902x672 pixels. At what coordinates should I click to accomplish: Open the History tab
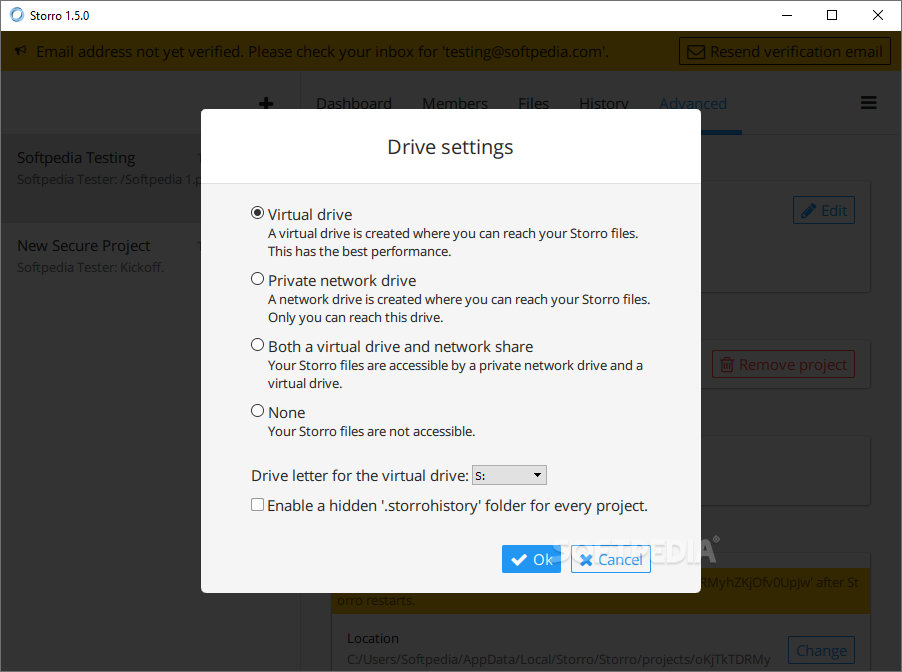603,104
